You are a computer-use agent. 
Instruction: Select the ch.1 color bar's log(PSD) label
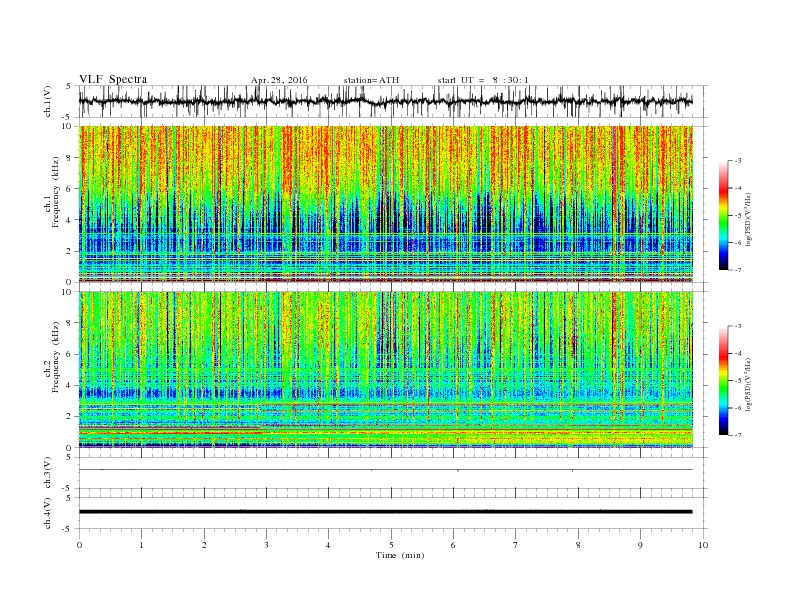click(750, 220)
